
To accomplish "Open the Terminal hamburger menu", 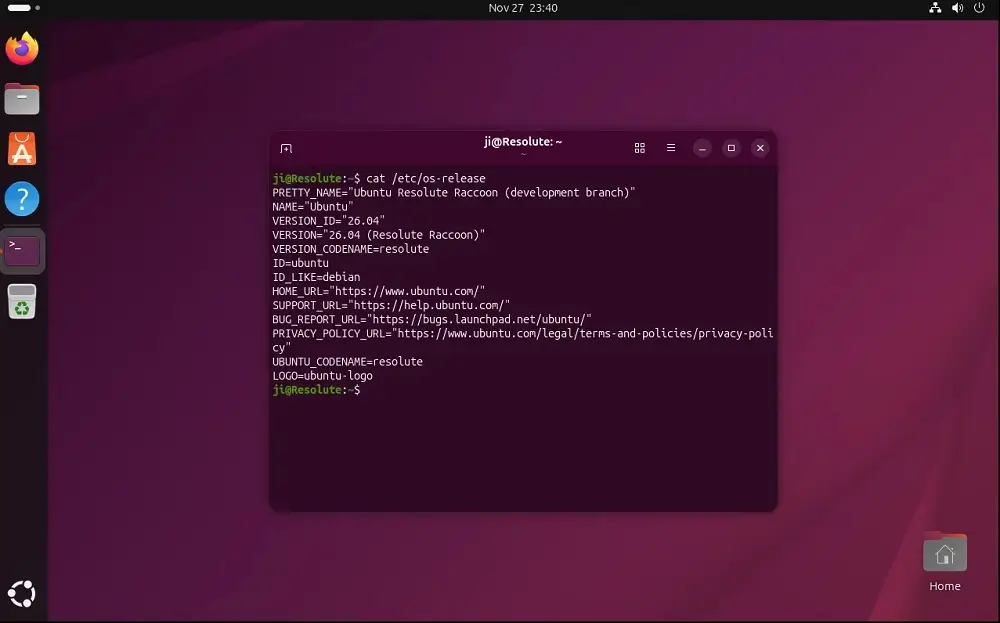I will [671, 147].
